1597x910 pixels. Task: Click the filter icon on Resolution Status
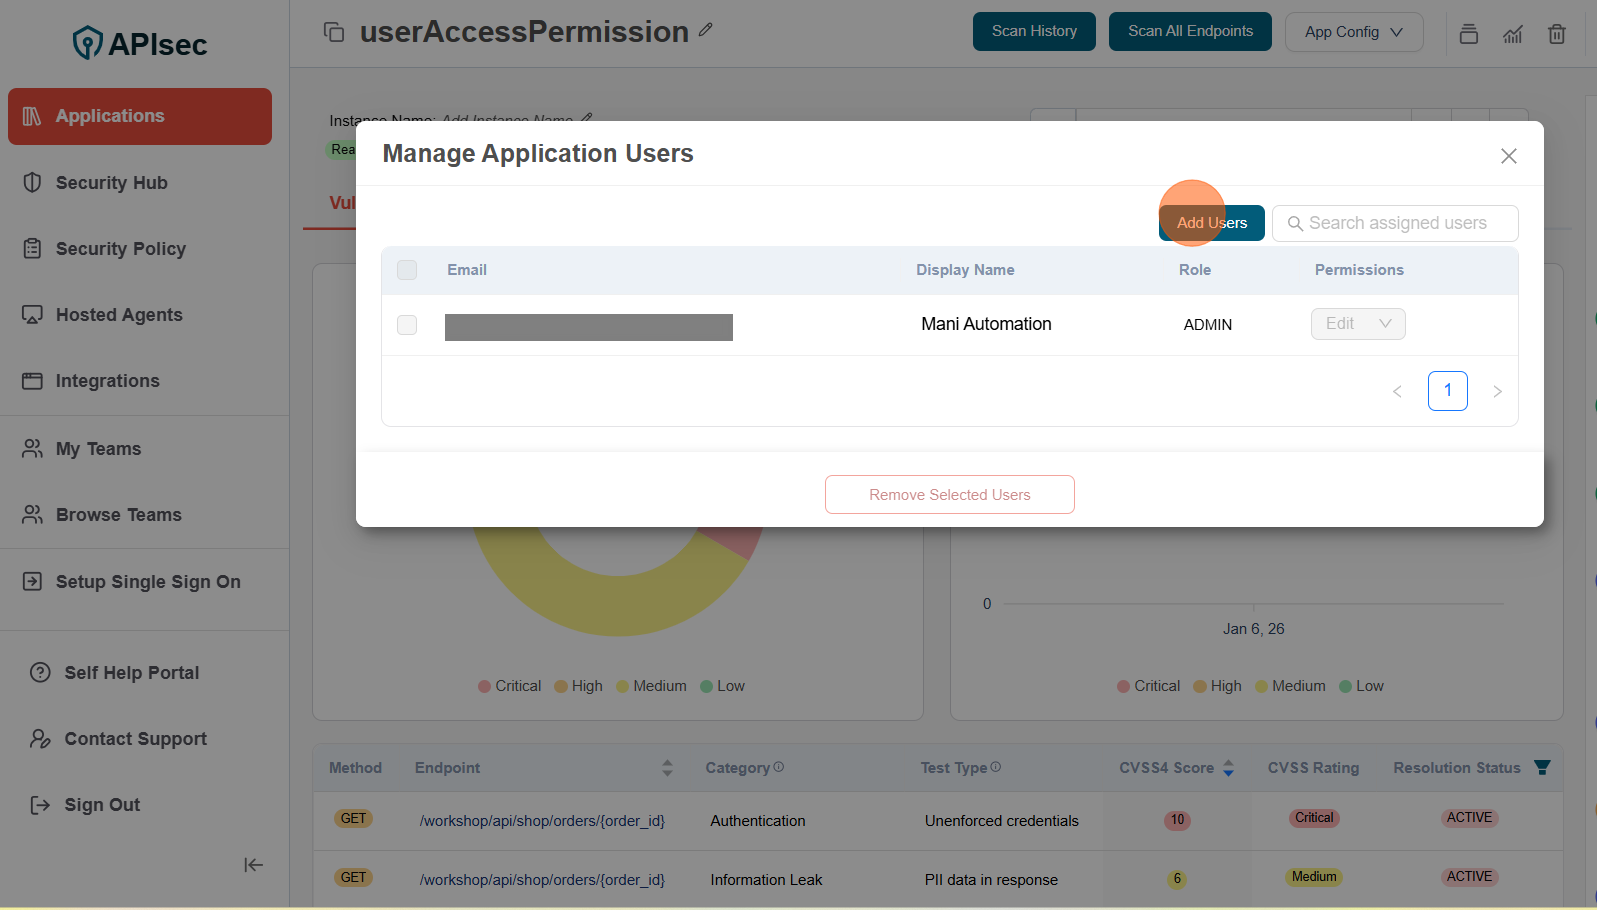(1542, 767)
